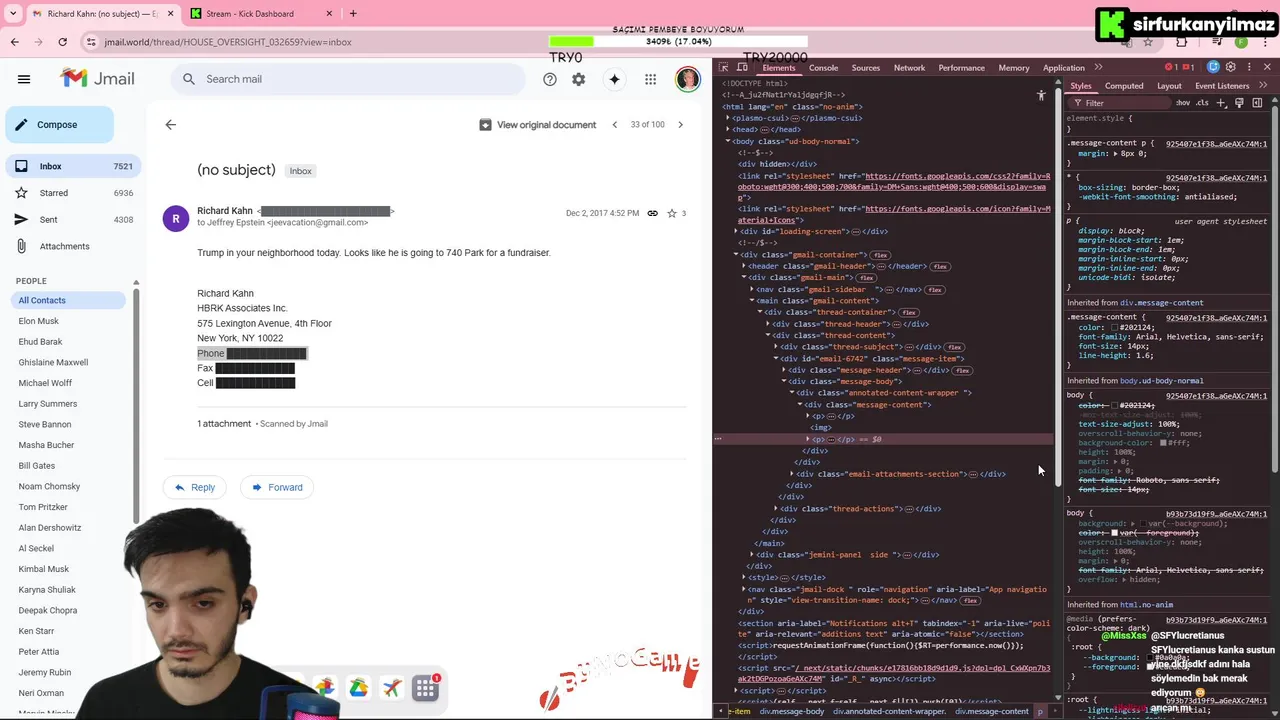Copy link icon beside message date
1280x720 pixels.
click(x=652, y=213)
